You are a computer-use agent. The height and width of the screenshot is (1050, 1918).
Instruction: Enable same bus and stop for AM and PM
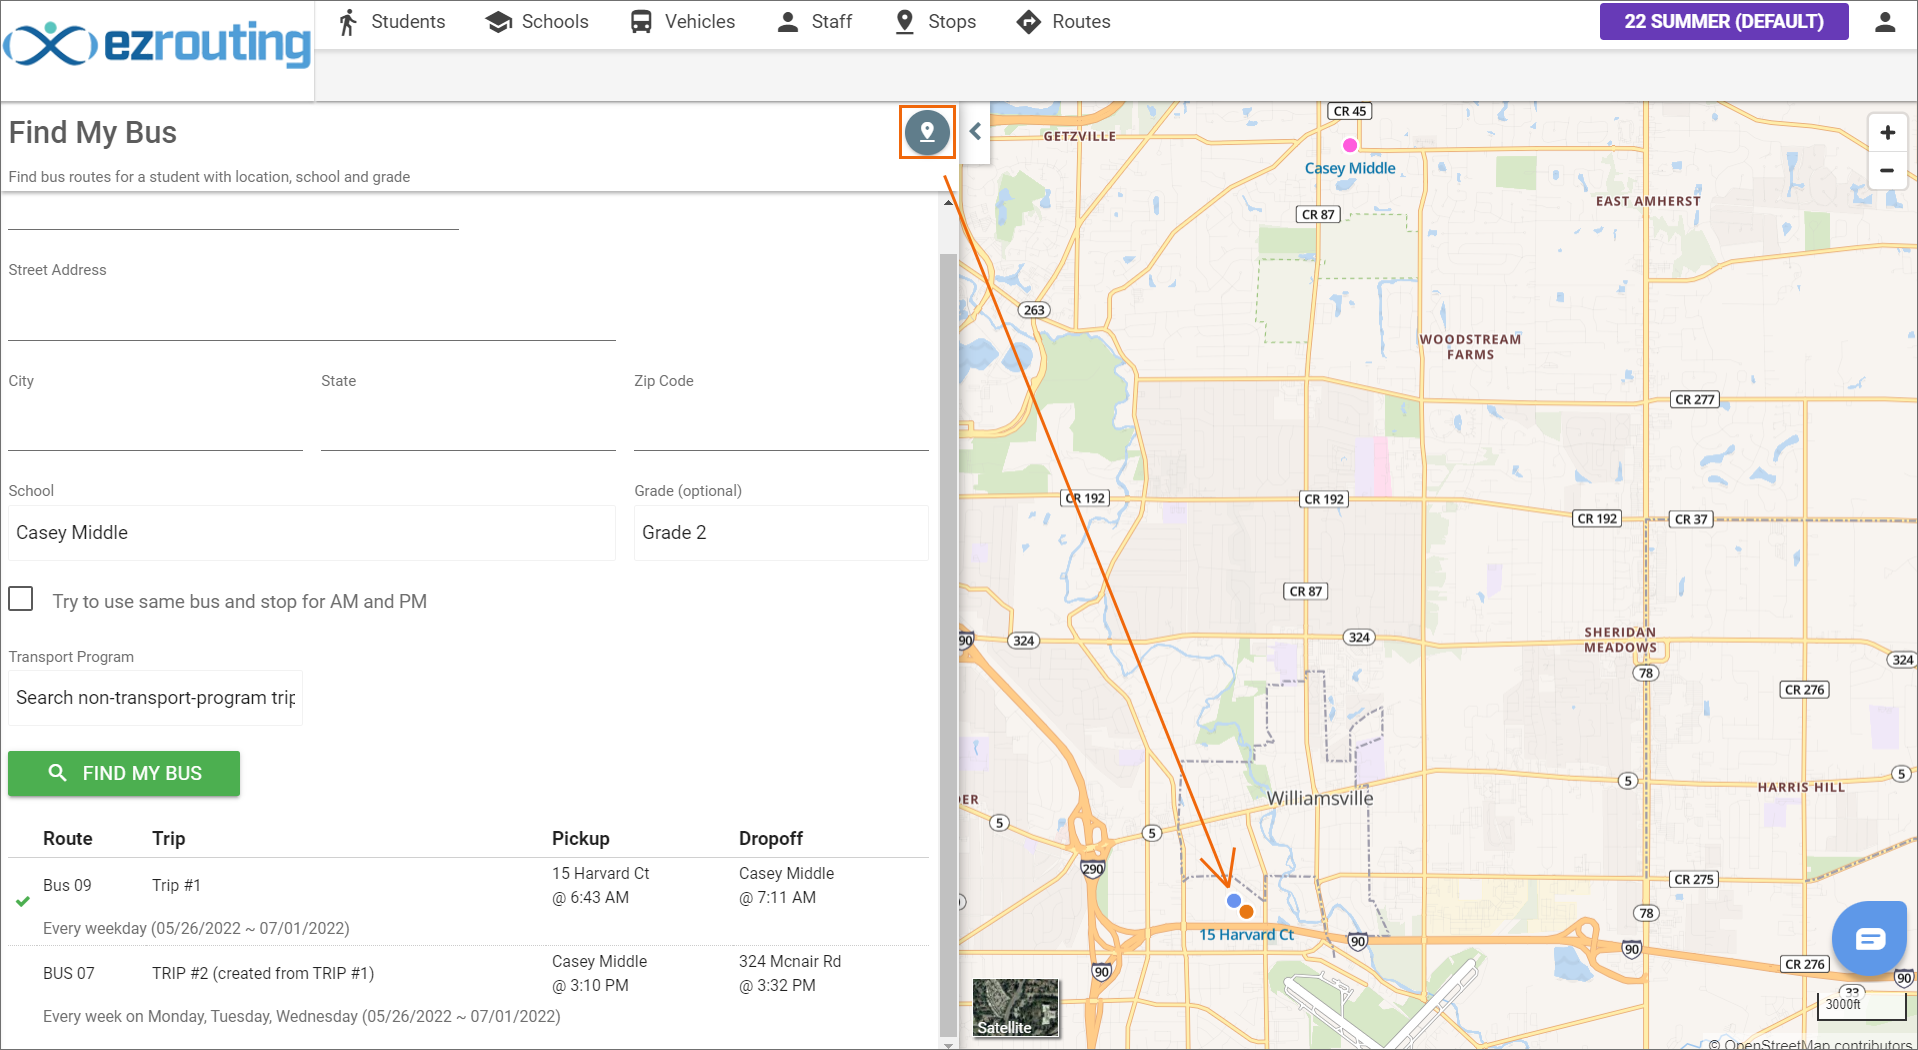[x=21, y=599]
